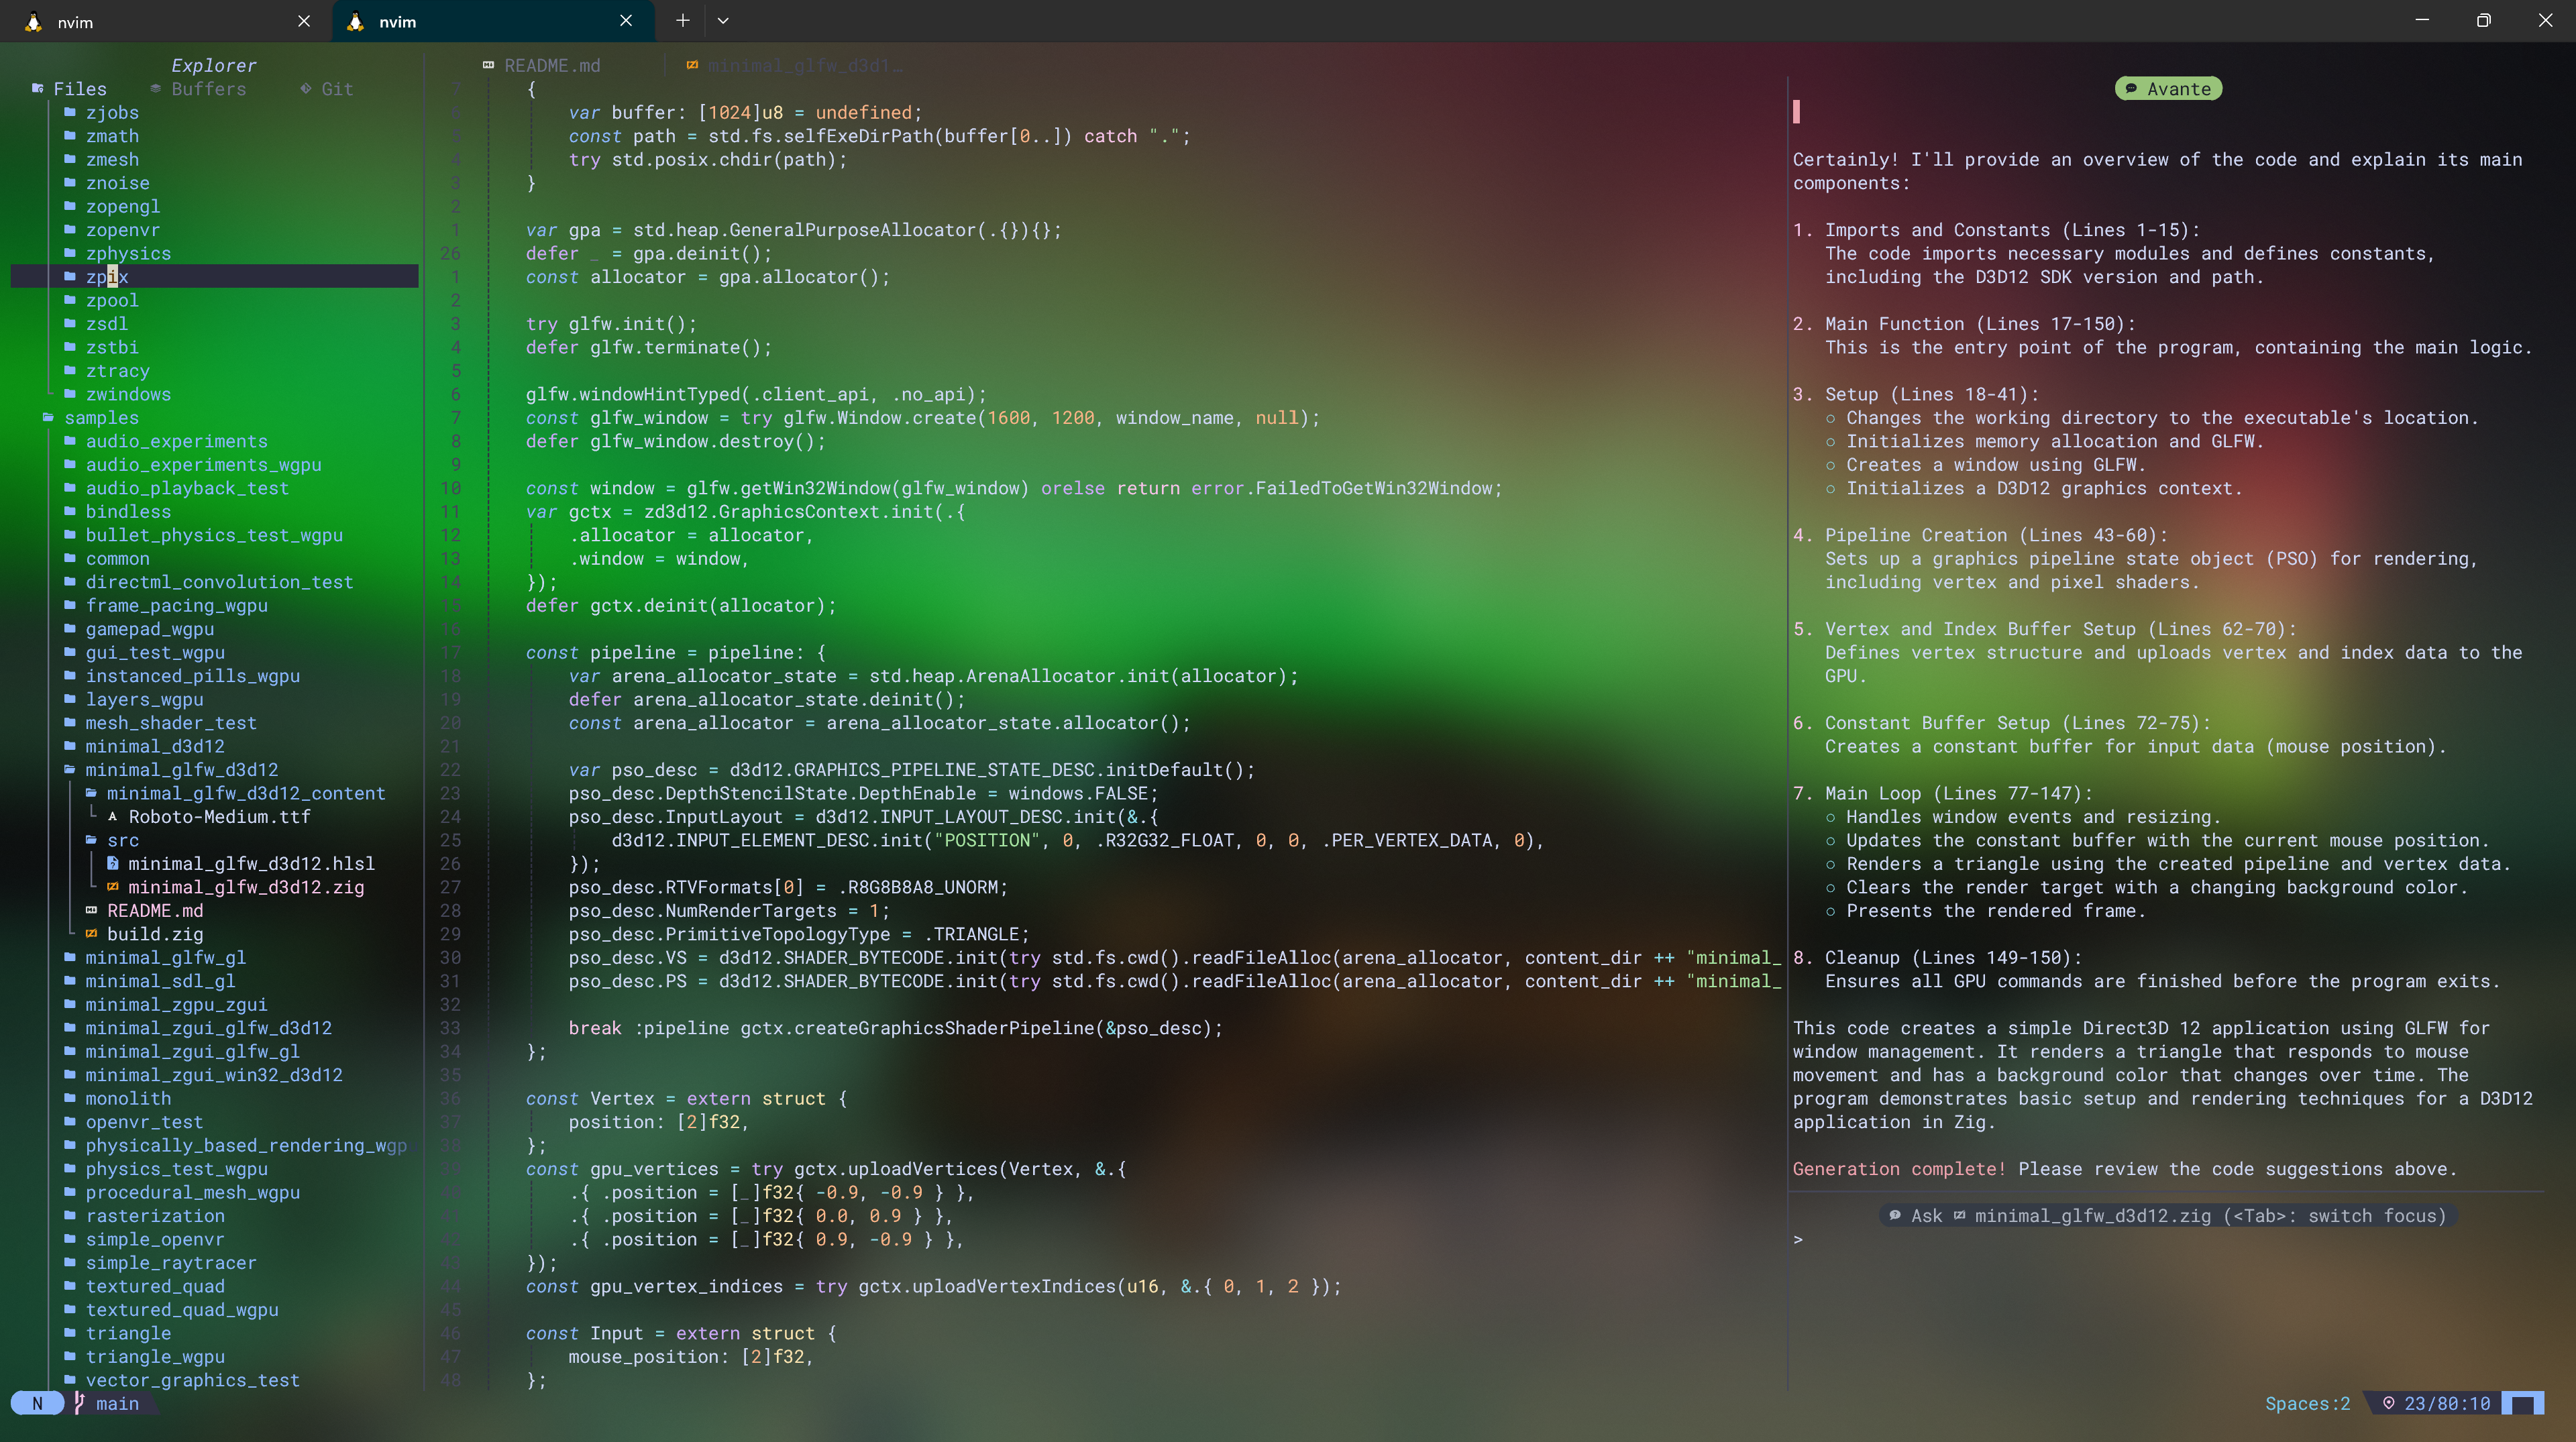Open the terminal new-tab dropdown chevron
This screenshot has height=1442, width=2576.
point(723,21)
